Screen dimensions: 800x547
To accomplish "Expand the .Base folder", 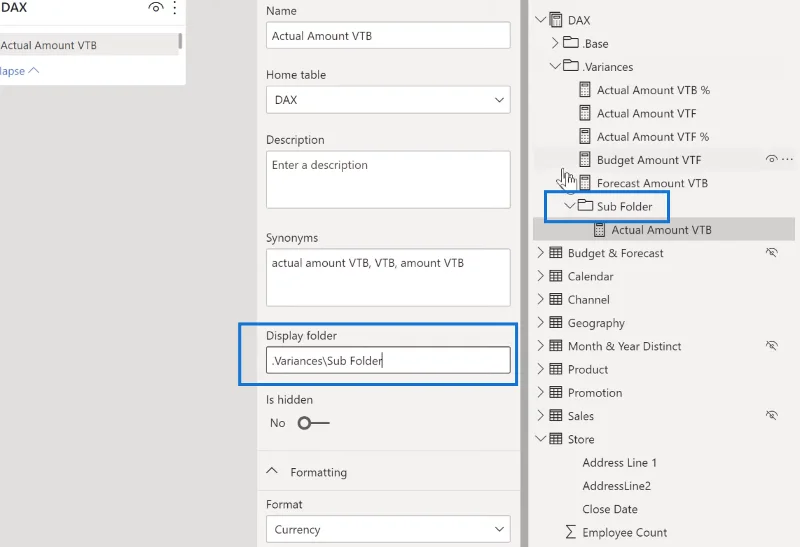I will click(x=555, y=43).
